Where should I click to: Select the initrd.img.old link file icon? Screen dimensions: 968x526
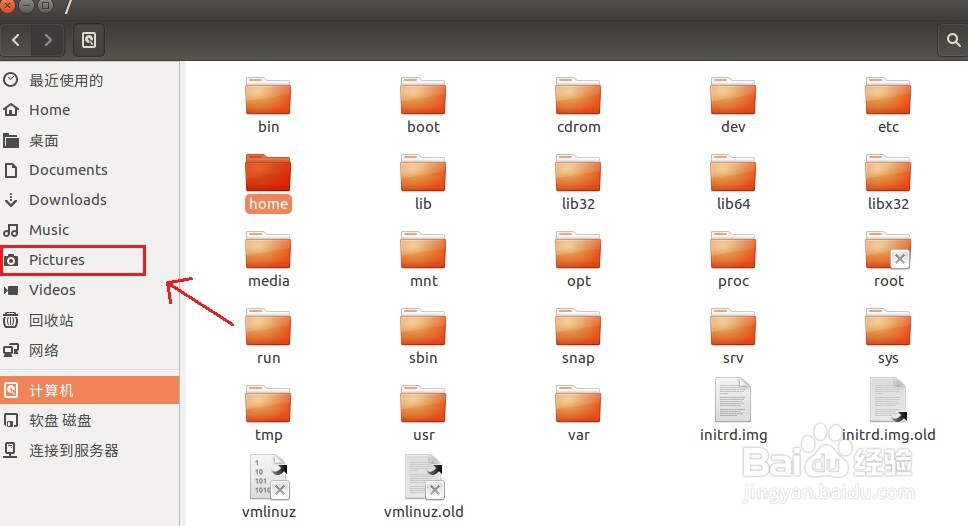(888, 400)
